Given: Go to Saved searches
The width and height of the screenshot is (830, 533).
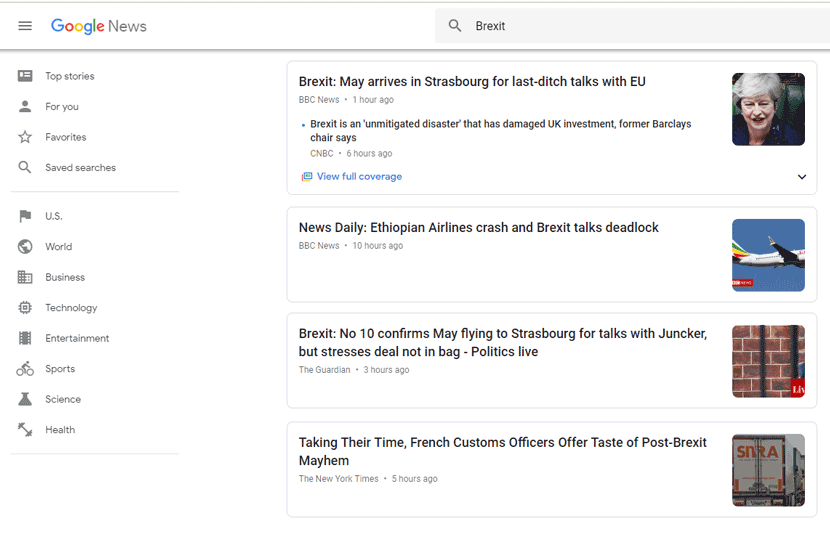Looking at the screenshot, I should [x=80, y=168].
